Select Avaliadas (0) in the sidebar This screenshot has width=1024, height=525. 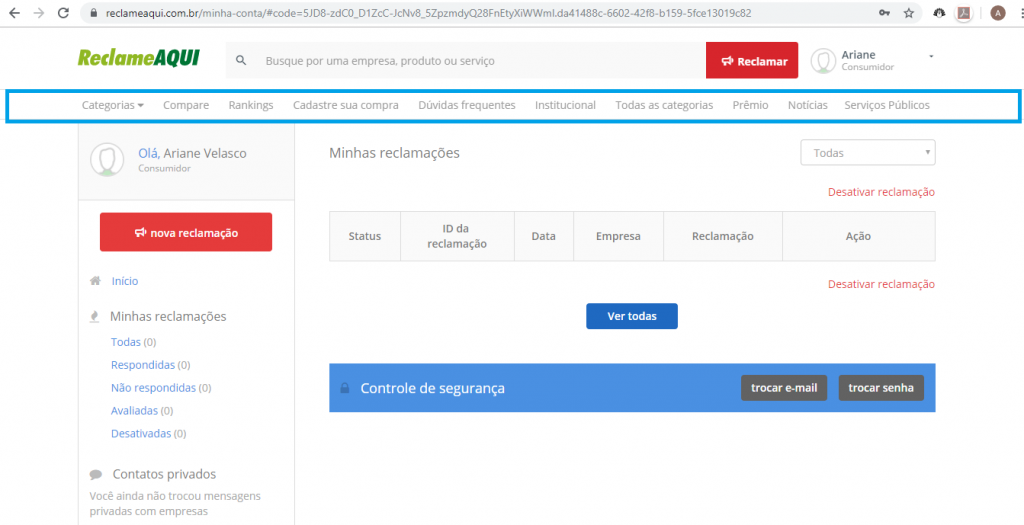142,411
